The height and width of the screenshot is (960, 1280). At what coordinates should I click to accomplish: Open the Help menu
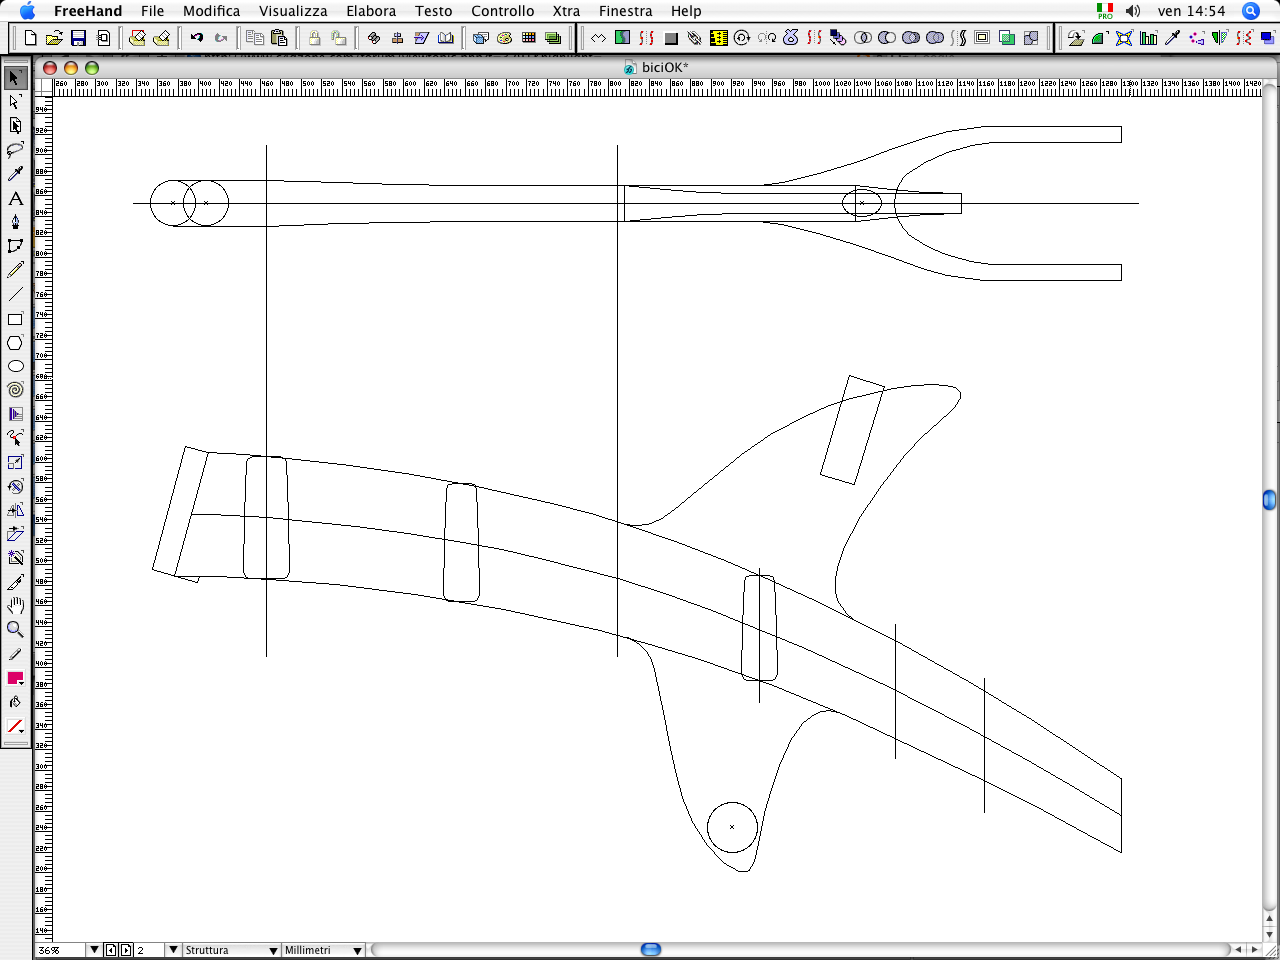686,11
